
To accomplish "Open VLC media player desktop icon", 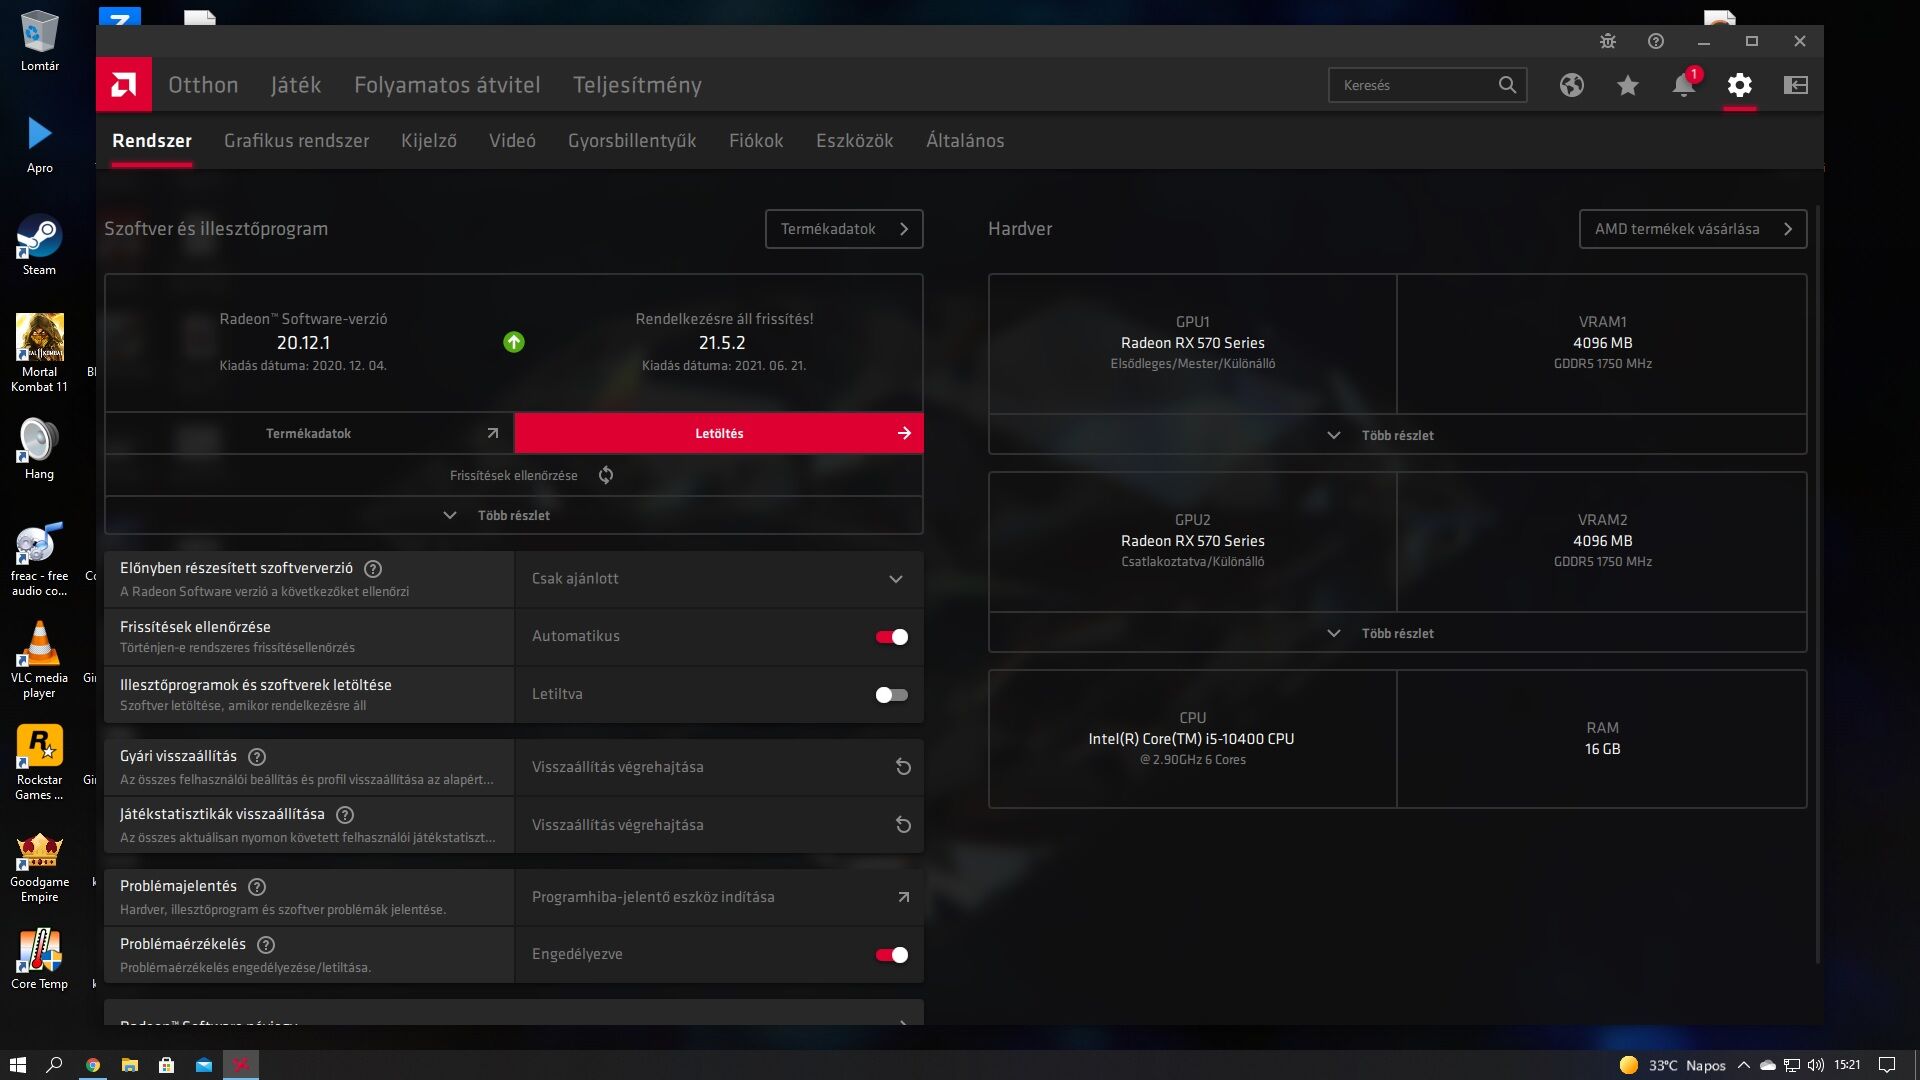I will (39, 658).
